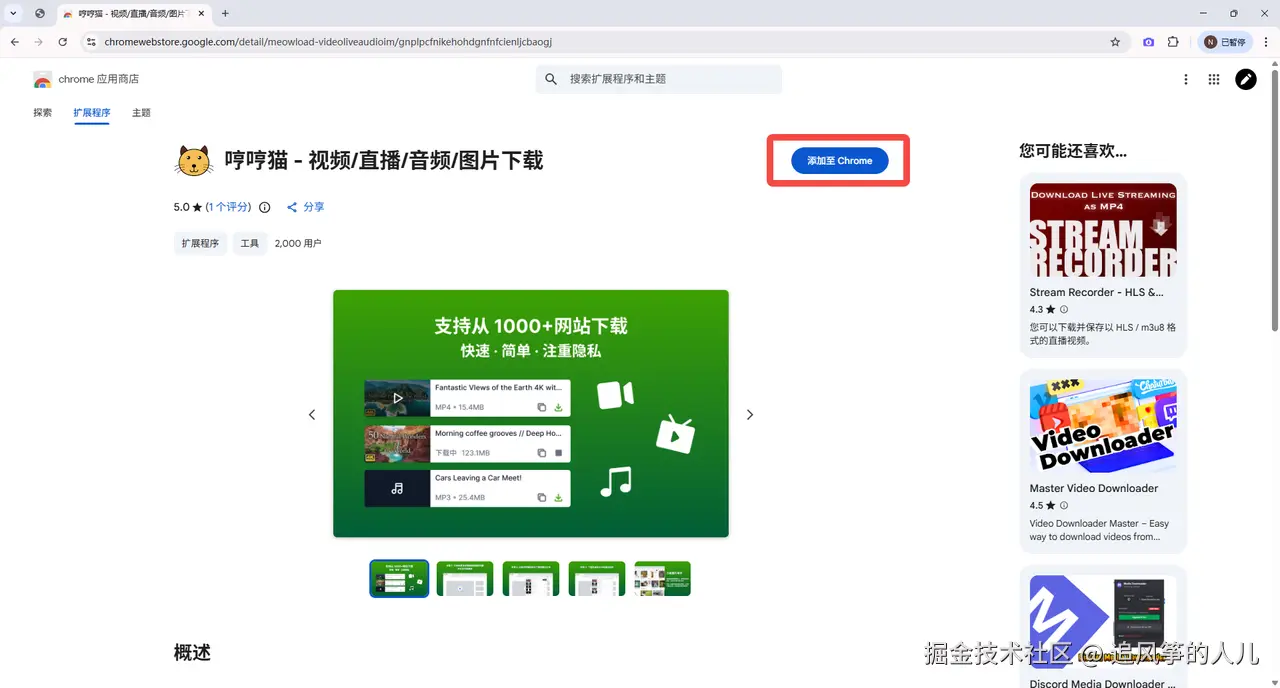This screenshot has height=688, width=1280.
Task: Select the third screenshot thumbnail
Action: pyautogui.click(x=531, y=578)
